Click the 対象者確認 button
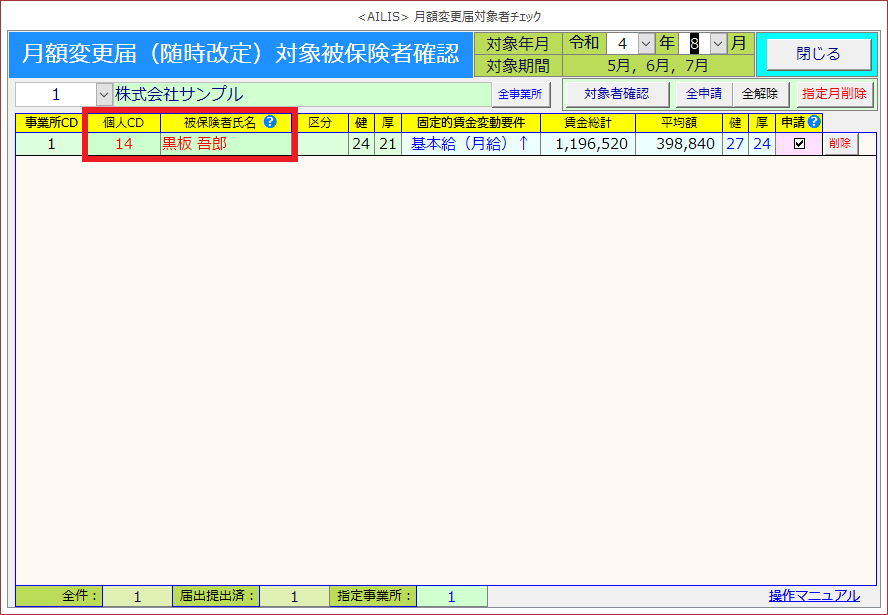 tap(616, 94)
